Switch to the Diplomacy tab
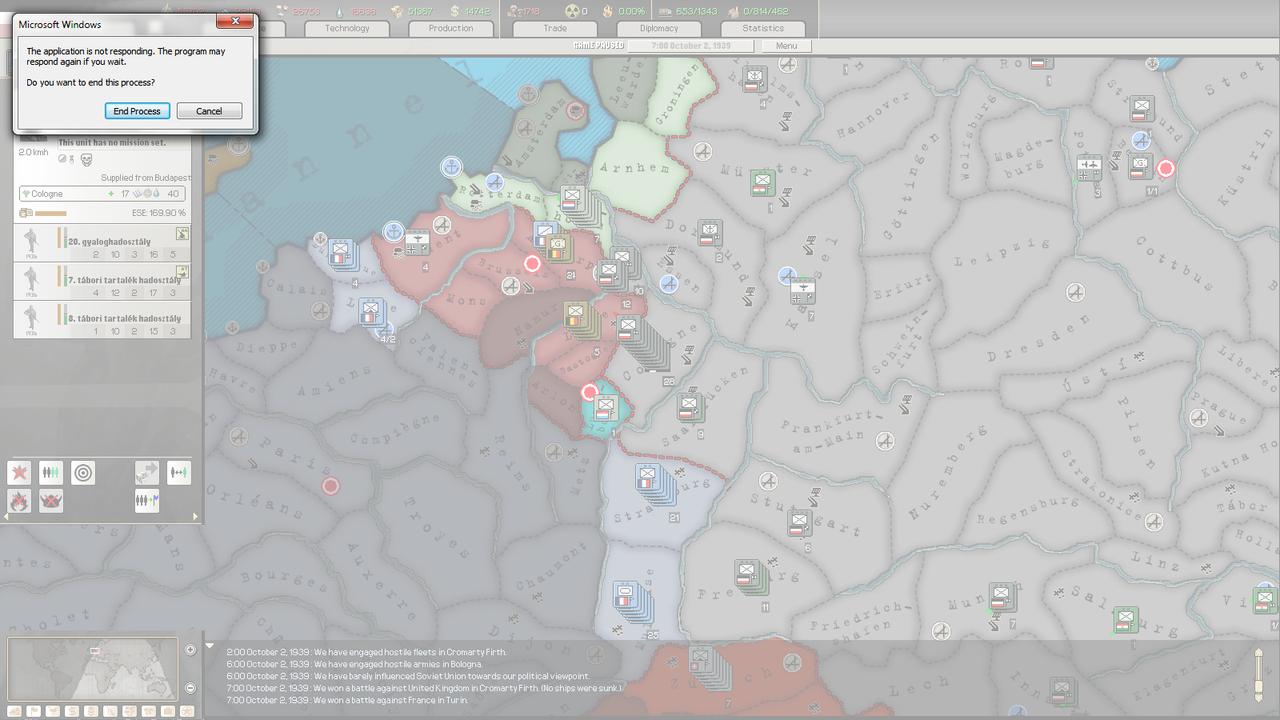1280x720 pixels. coord(659,28)
